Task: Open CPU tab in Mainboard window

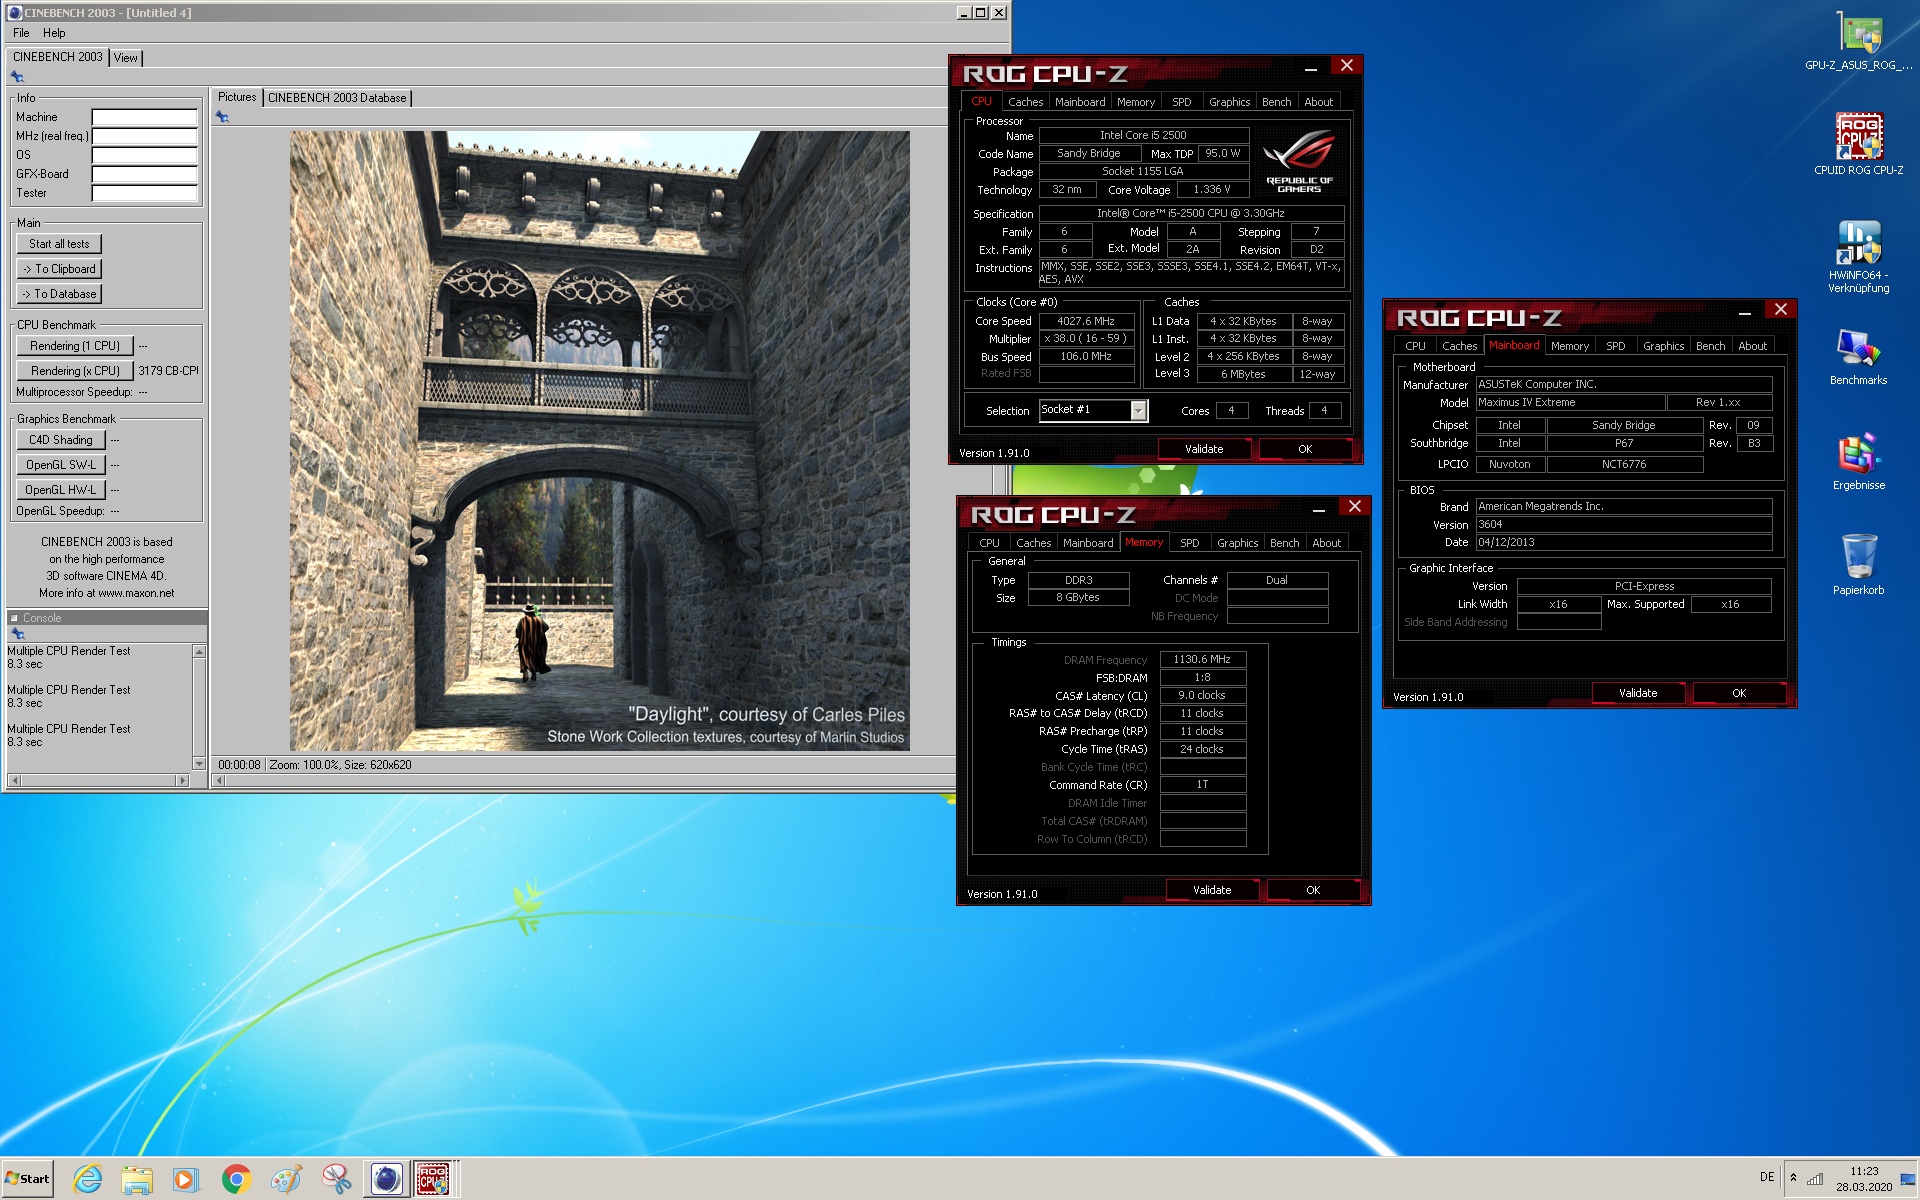Action: pyautogui.click(x=1415, y=346)
